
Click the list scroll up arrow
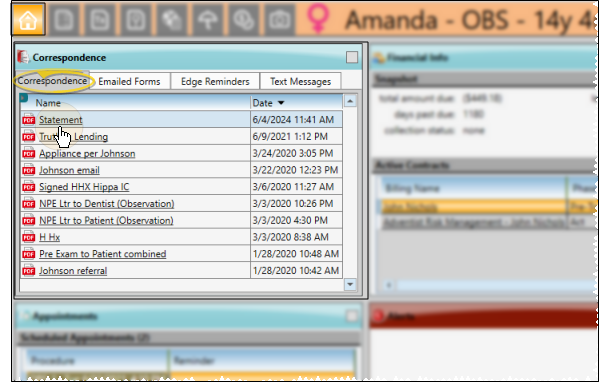point(350,101)
